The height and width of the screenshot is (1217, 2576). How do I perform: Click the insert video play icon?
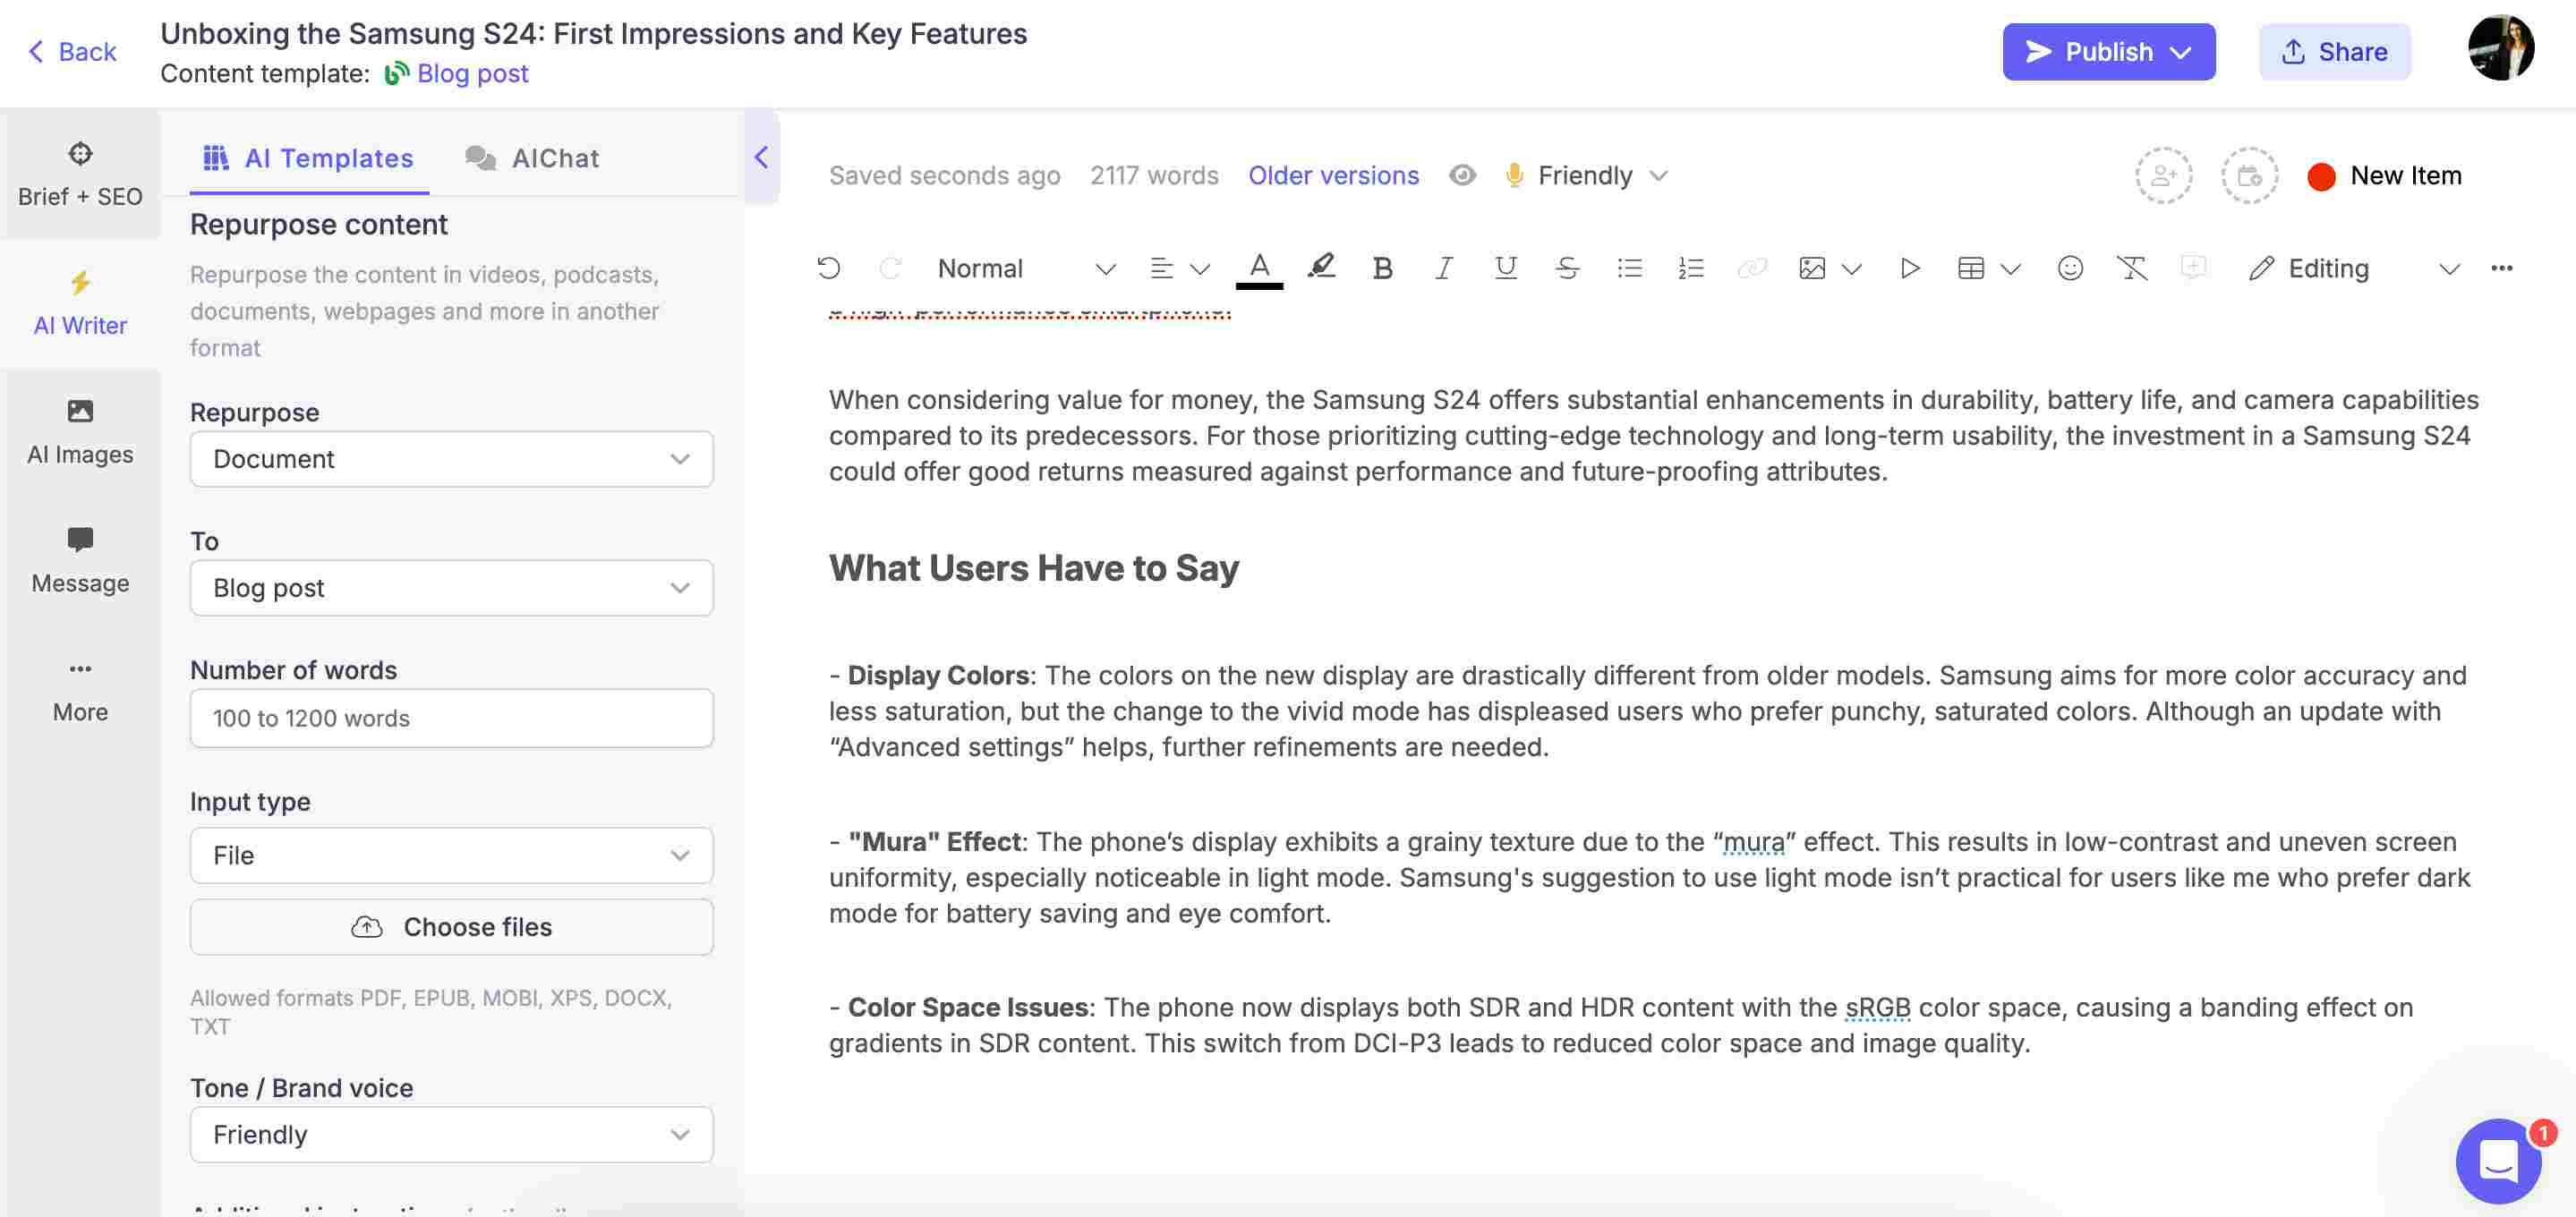tap(1909, 268)
